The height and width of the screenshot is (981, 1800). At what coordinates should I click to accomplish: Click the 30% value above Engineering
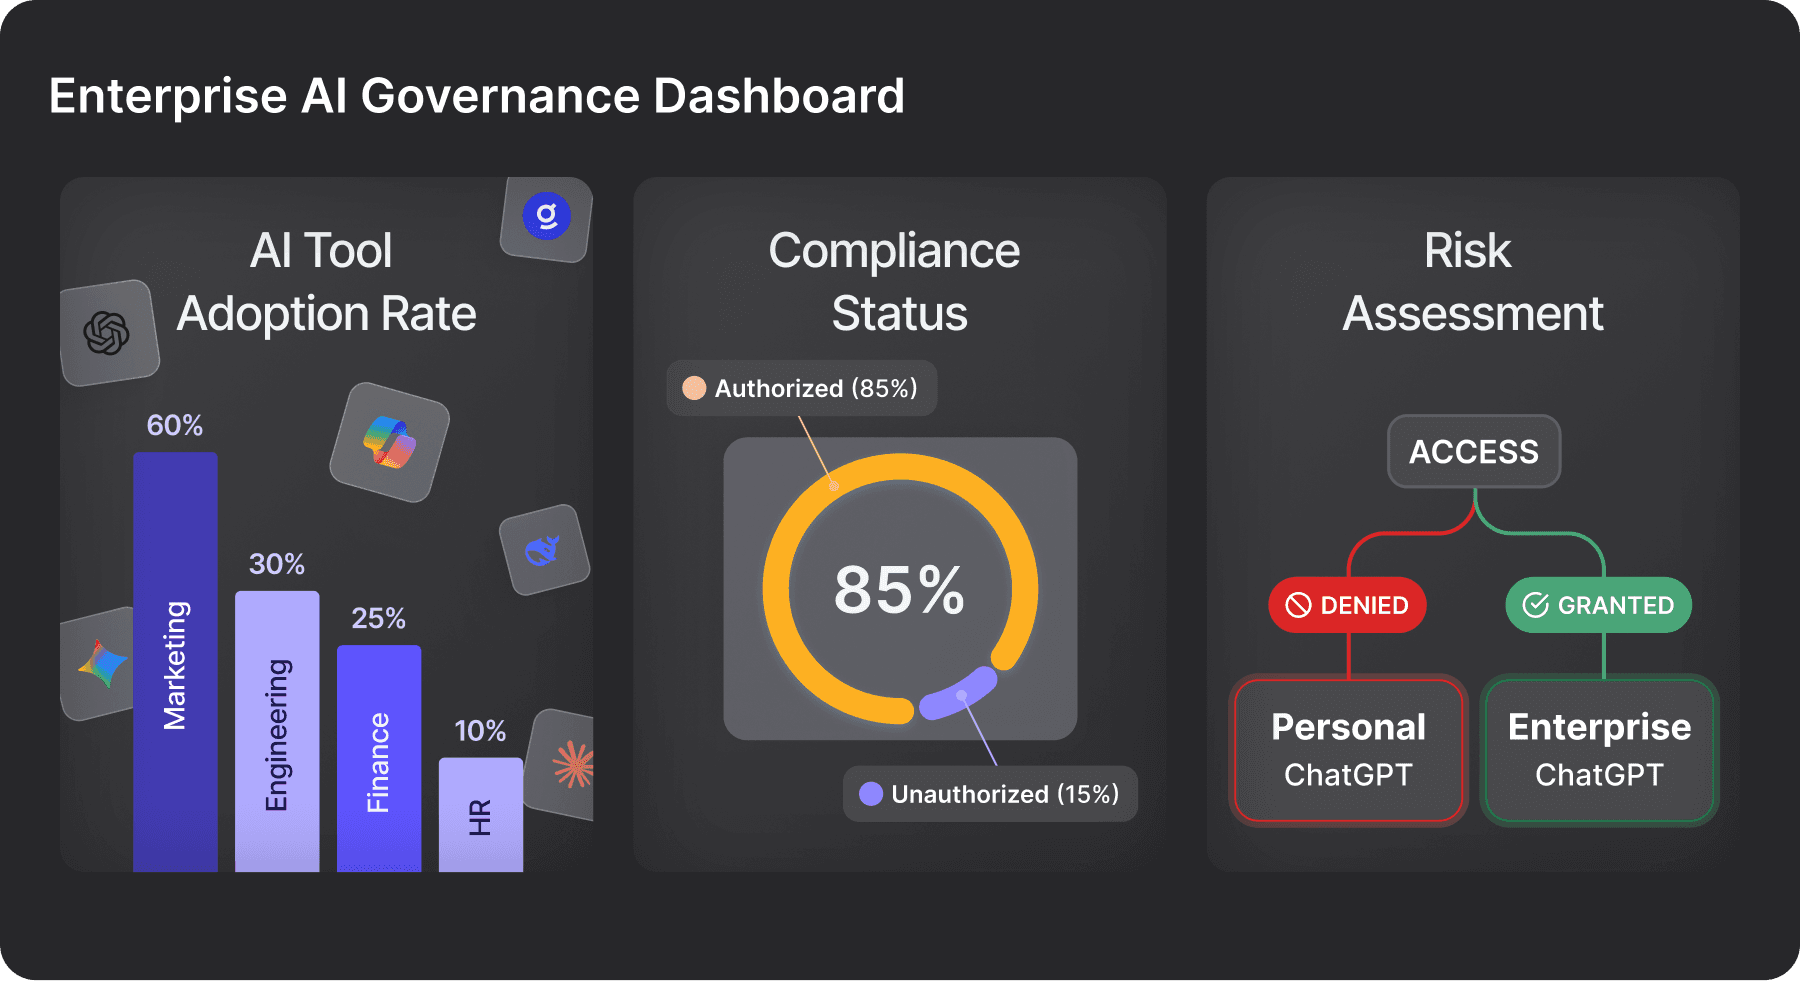click(x=277, y=564)
